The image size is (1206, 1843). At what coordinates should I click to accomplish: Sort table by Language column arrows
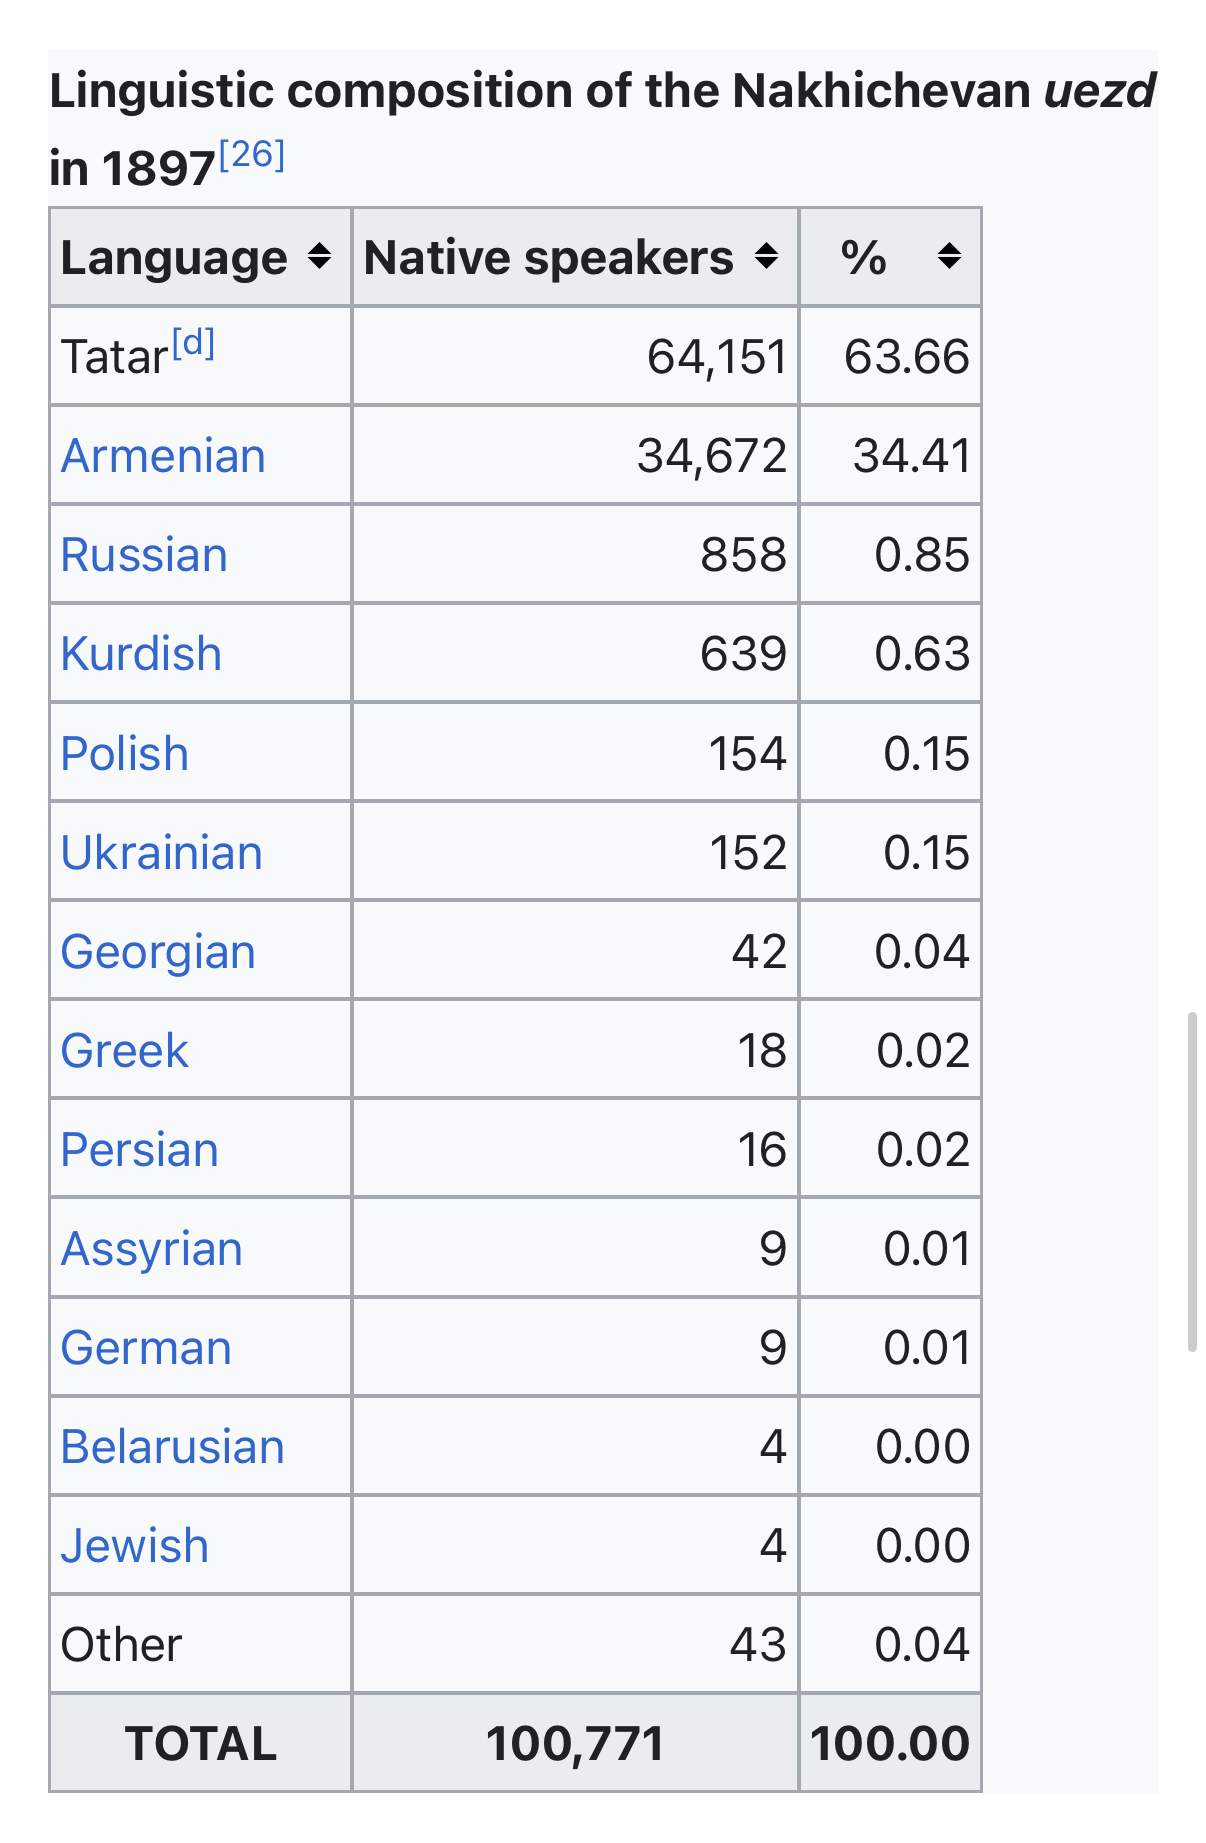(319, 257)
